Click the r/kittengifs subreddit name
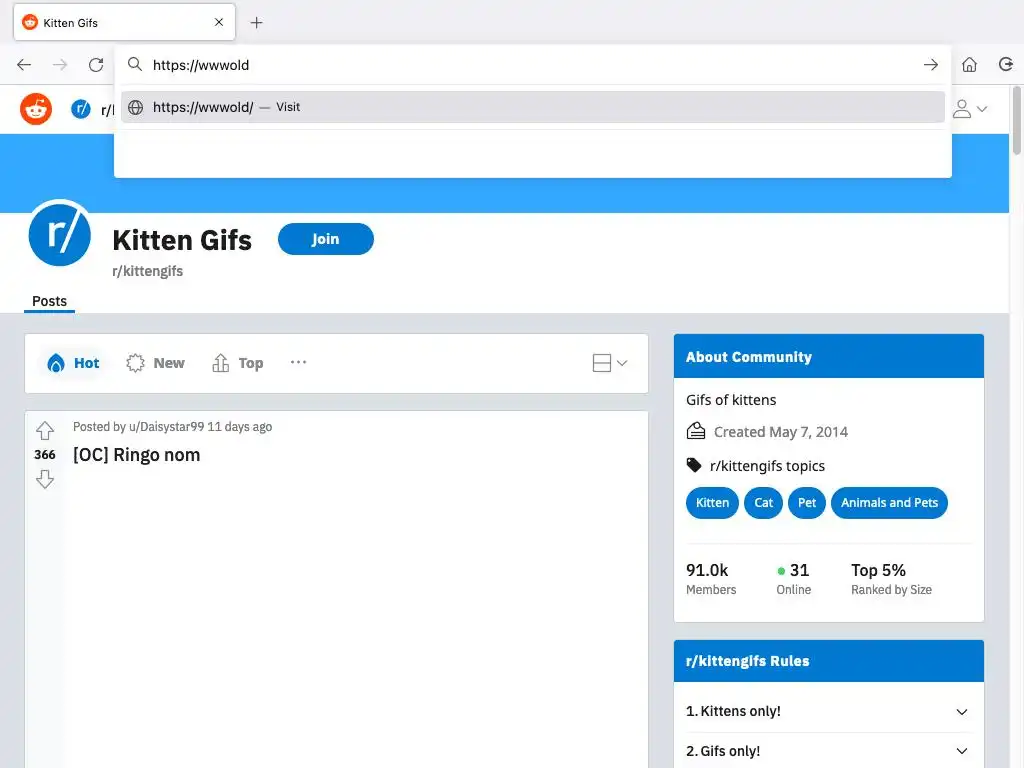The width and height of the screenshot is (1024, 768). (x=148, y=271)
